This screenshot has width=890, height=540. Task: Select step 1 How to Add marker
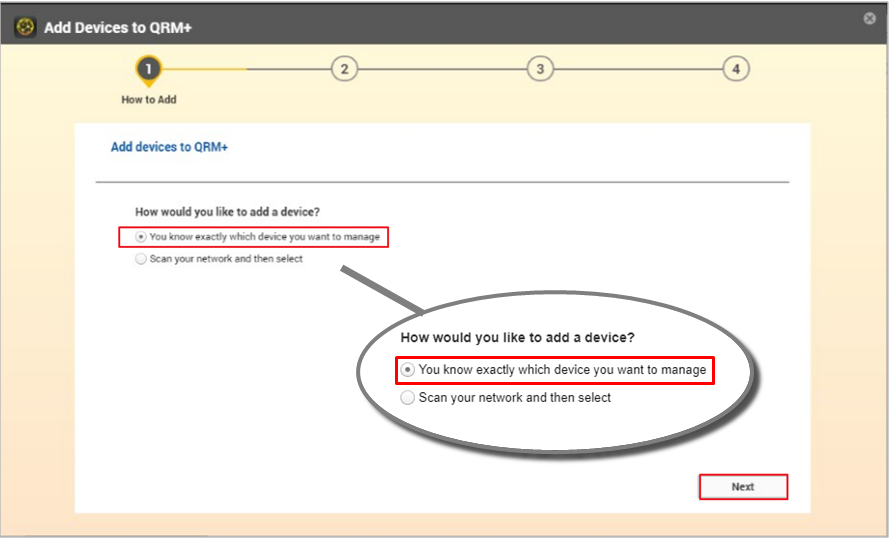(x=148, y=70)
